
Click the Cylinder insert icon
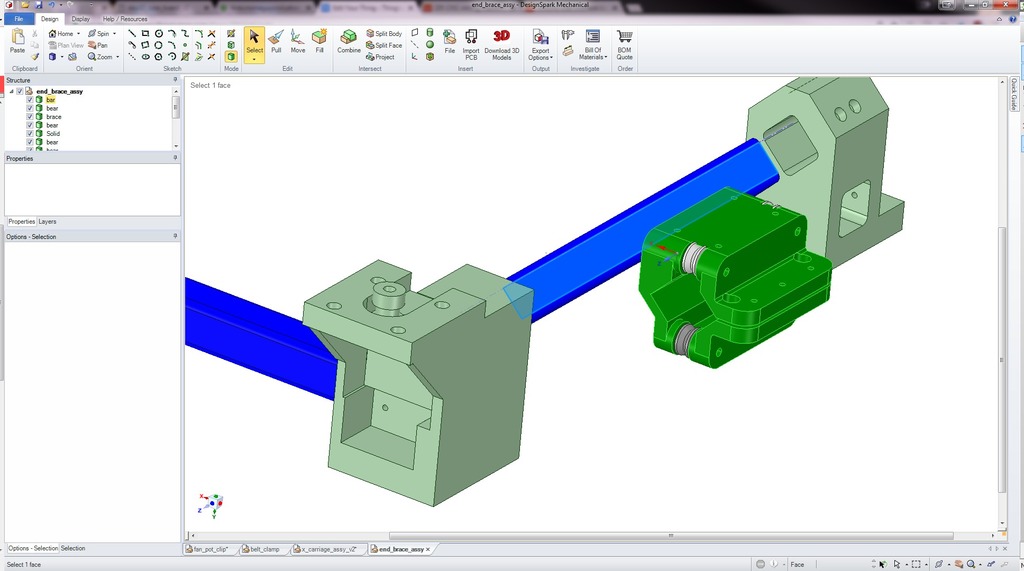[x=430, y=33]
